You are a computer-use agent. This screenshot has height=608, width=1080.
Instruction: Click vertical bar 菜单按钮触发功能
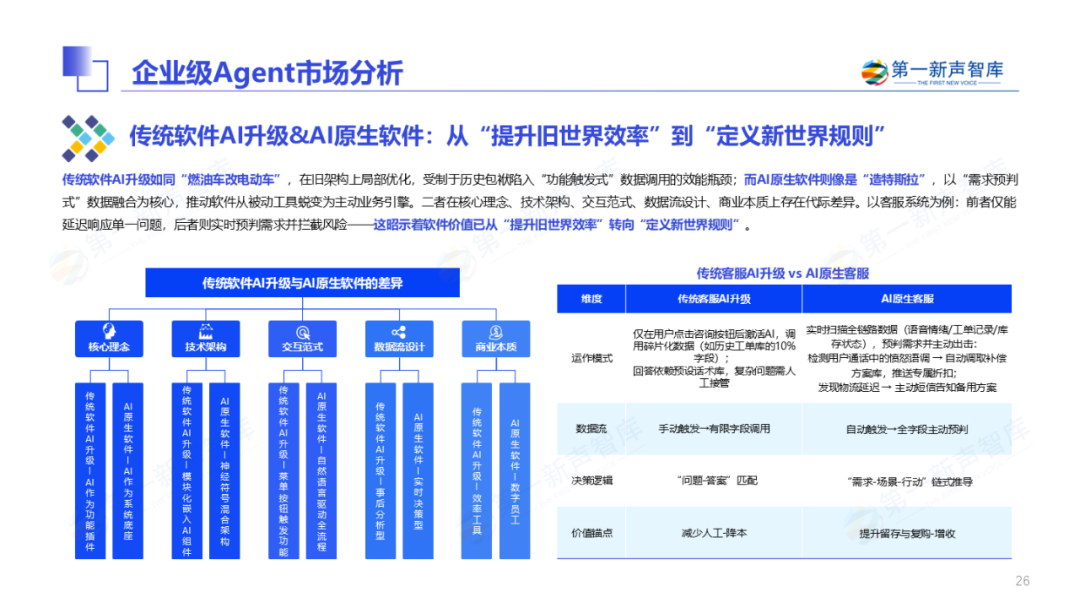[284, 471]
